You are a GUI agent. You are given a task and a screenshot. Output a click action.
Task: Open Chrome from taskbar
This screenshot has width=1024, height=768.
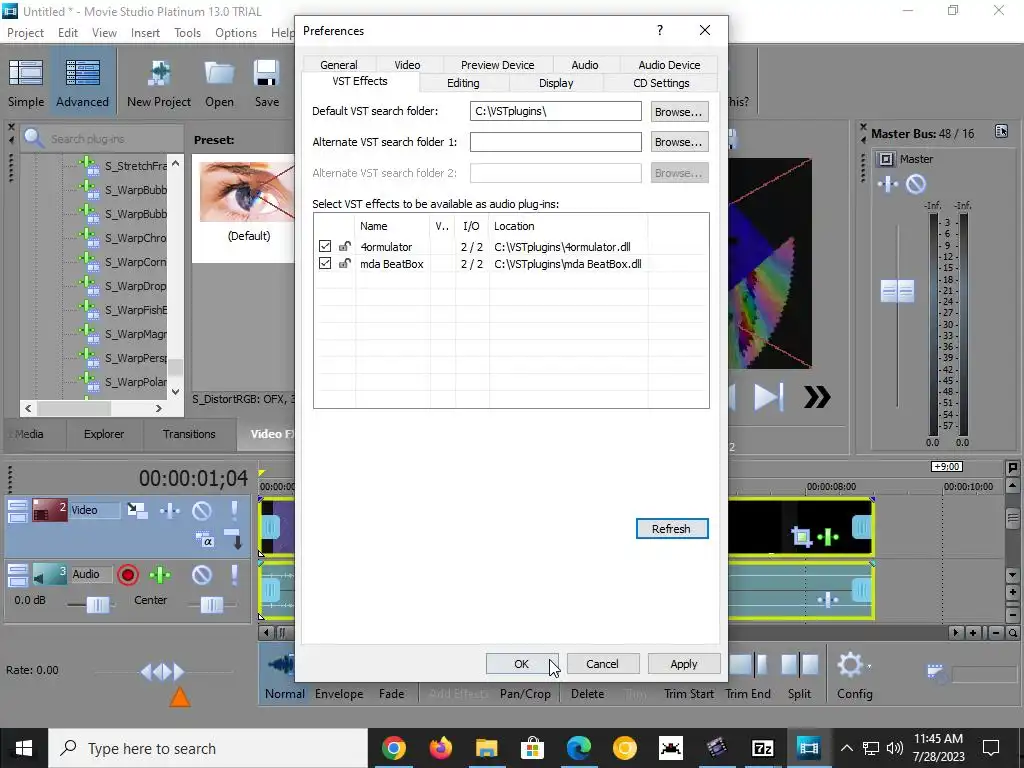click(394, 748)
